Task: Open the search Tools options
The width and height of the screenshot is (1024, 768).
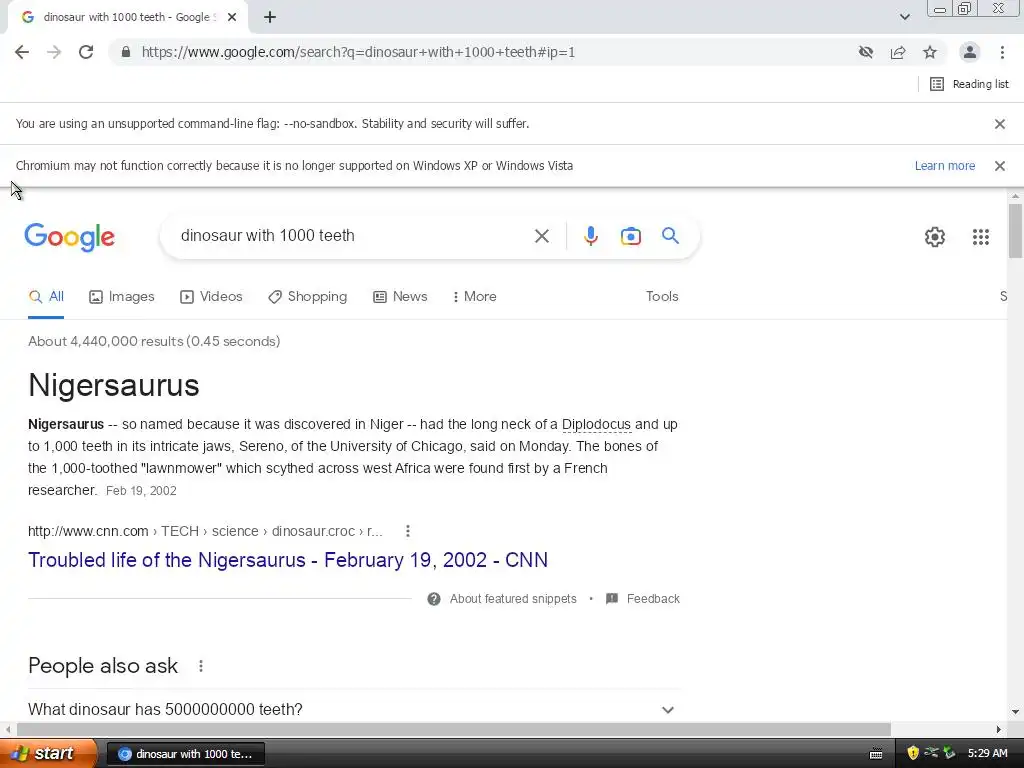Action: click(662, 297)
